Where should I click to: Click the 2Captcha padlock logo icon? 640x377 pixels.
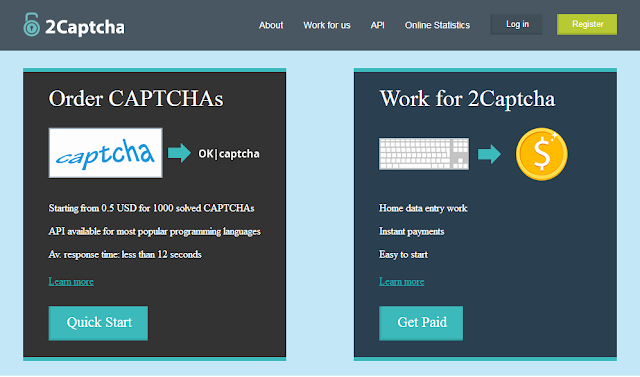(31, 24)
